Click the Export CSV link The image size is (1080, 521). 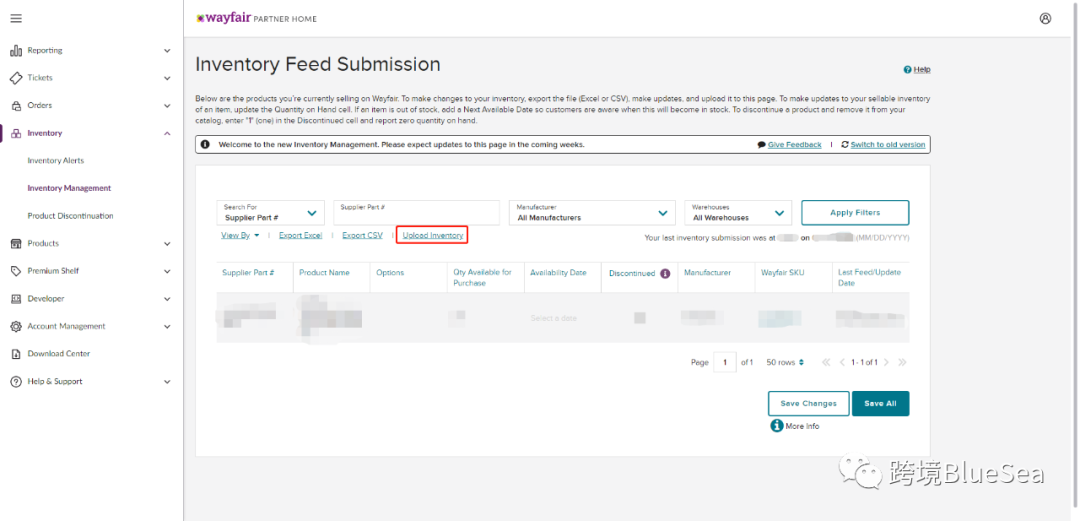pyautogui.click(x=362, y=235)
